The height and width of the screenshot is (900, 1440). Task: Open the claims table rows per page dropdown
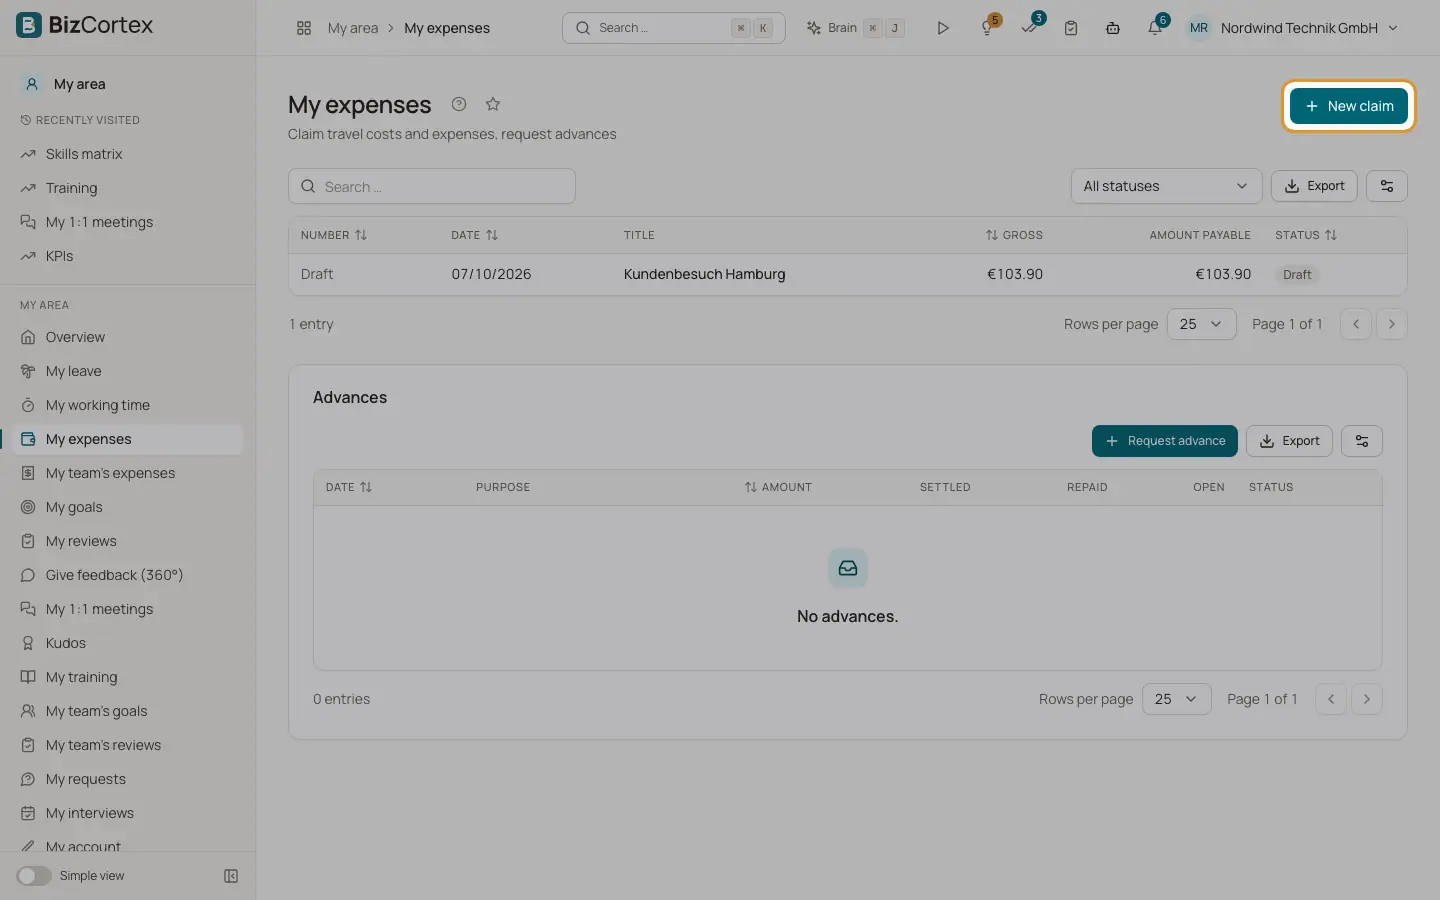click(1202, 324)
